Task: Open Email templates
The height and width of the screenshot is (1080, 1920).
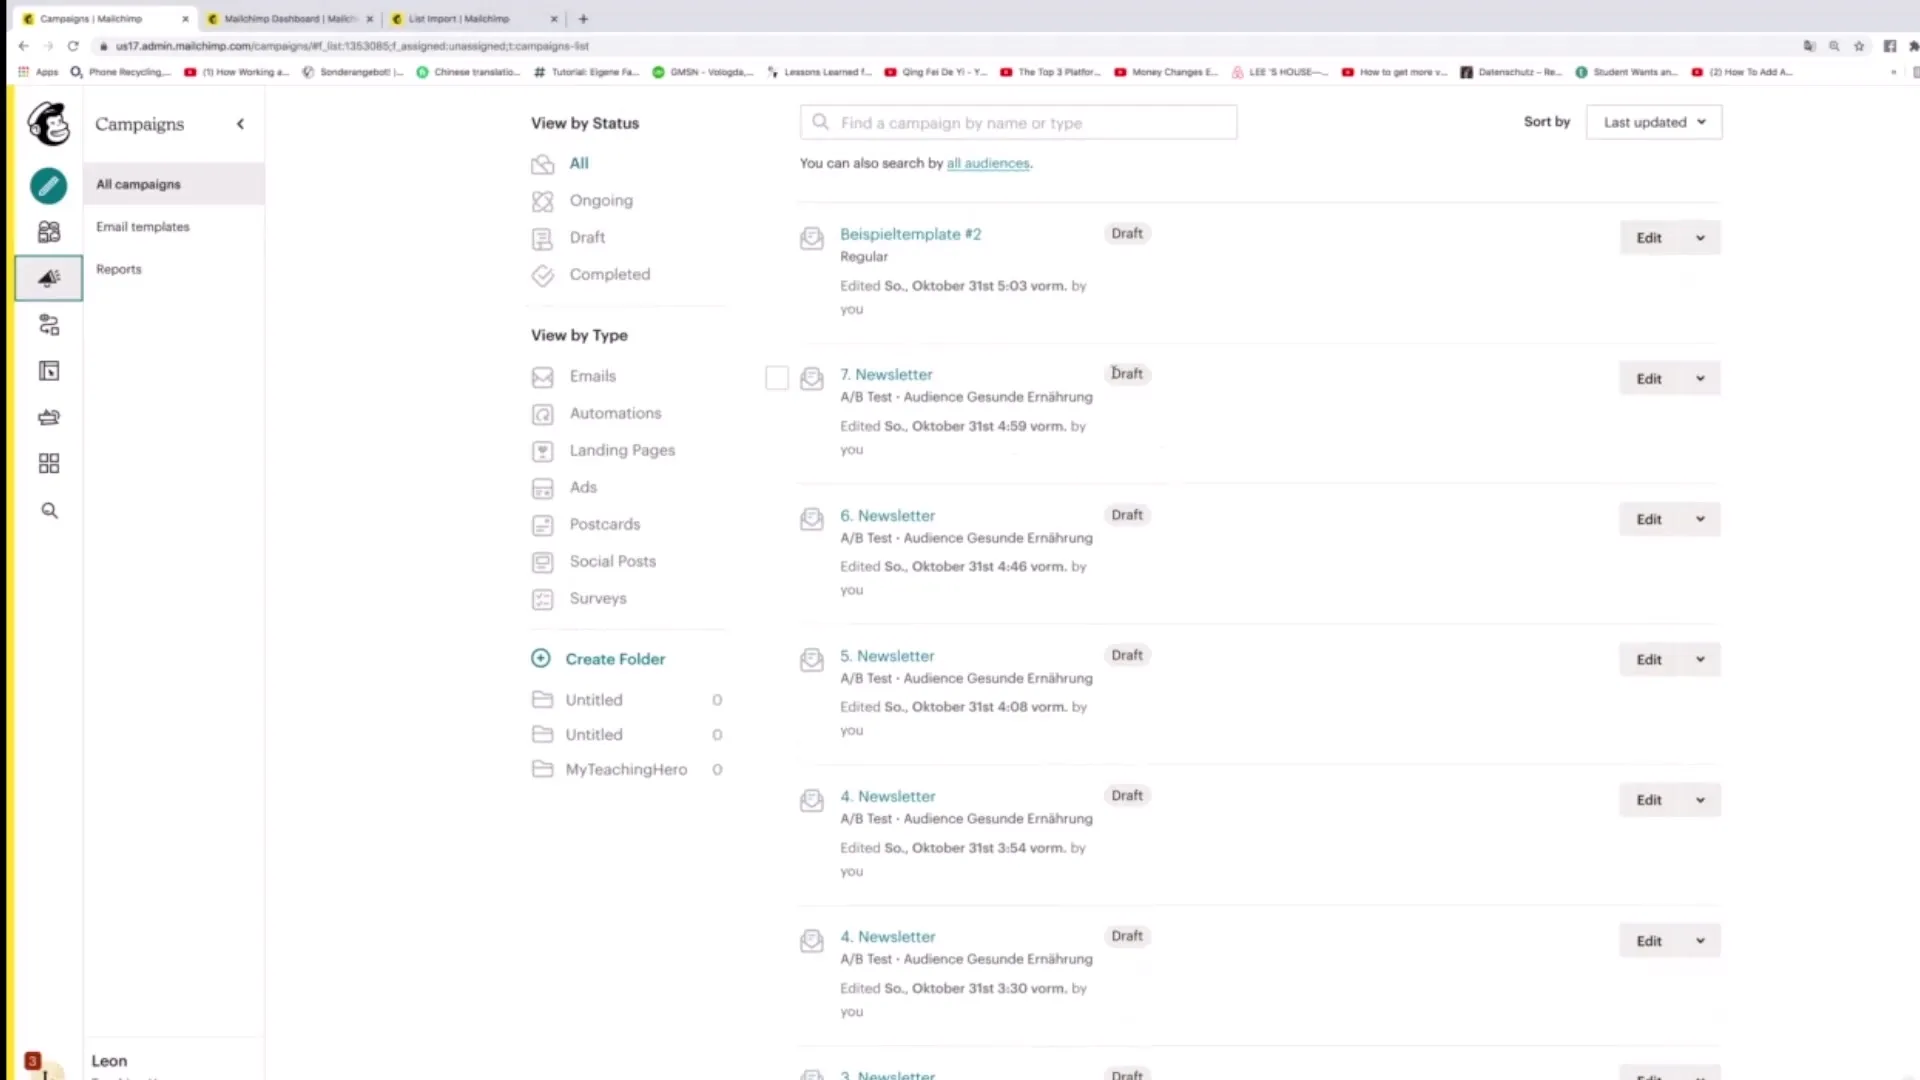Action: click(x=143, y=227)
